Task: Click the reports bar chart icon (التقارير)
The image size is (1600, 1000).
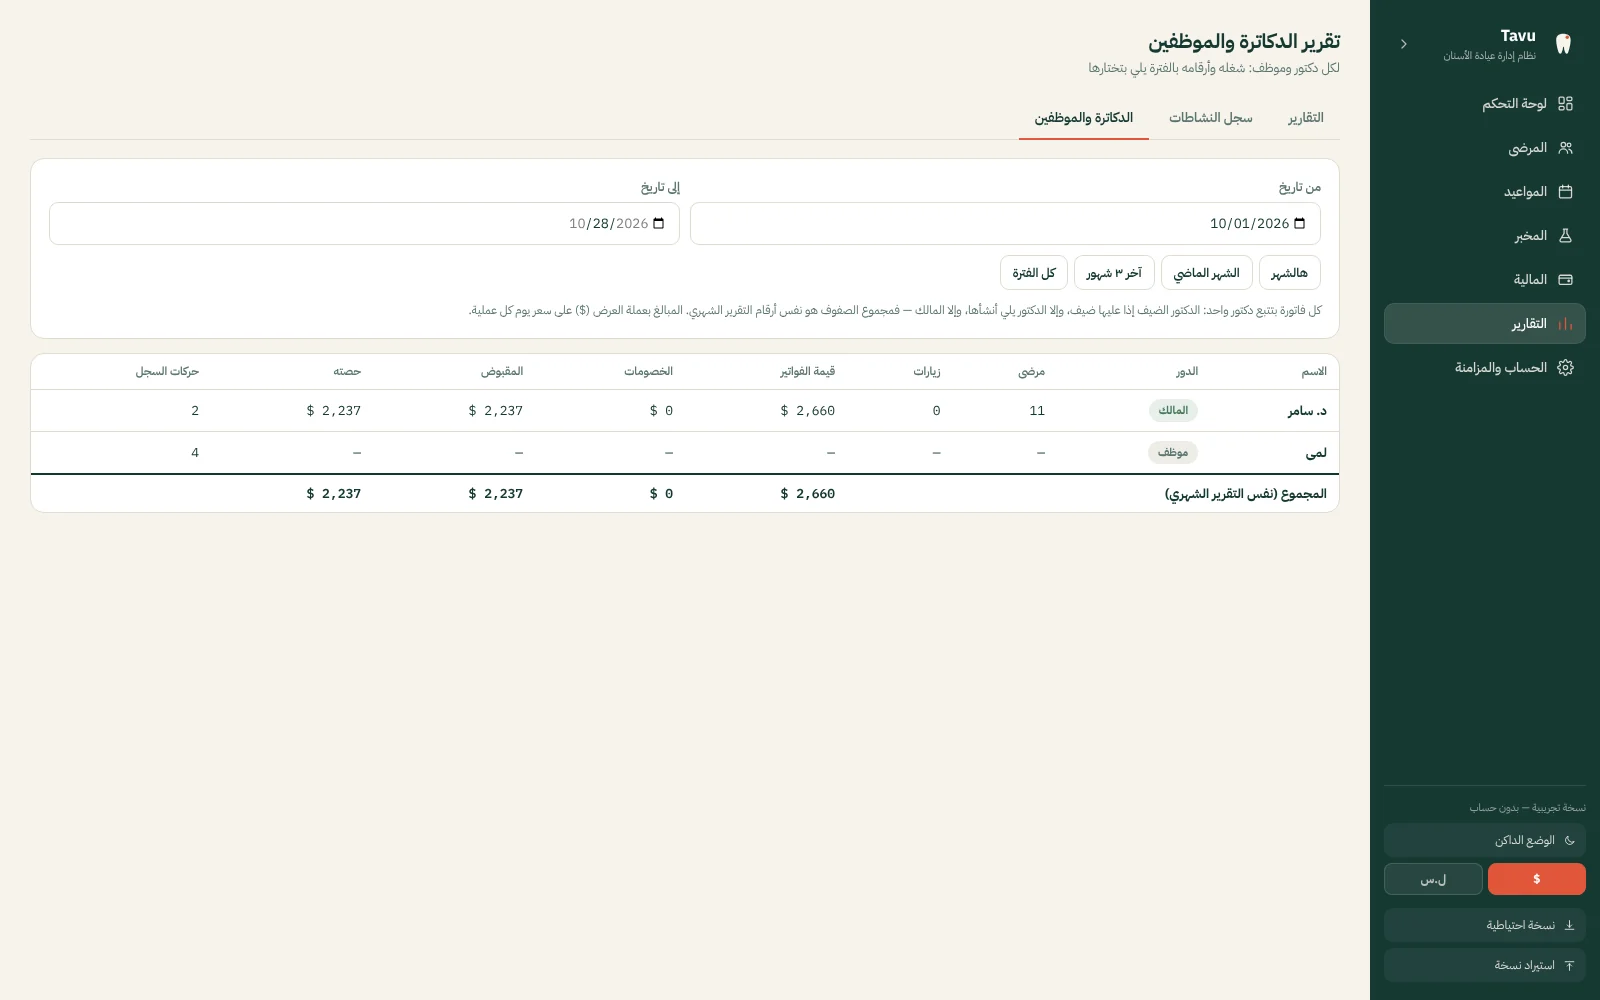Action: coord(1566,324)
